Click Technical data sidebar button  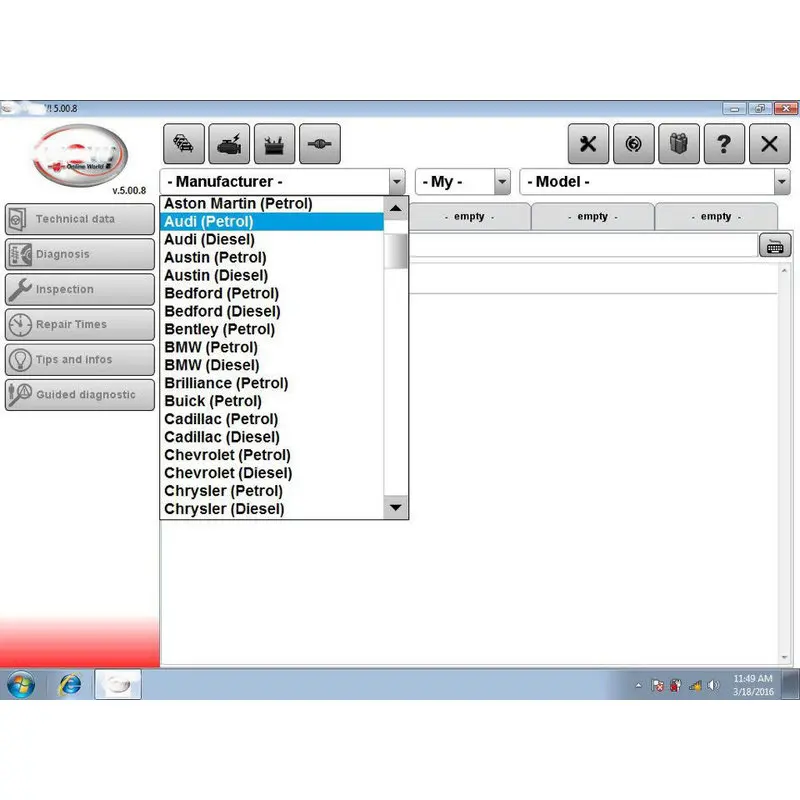tap(80, 219)
